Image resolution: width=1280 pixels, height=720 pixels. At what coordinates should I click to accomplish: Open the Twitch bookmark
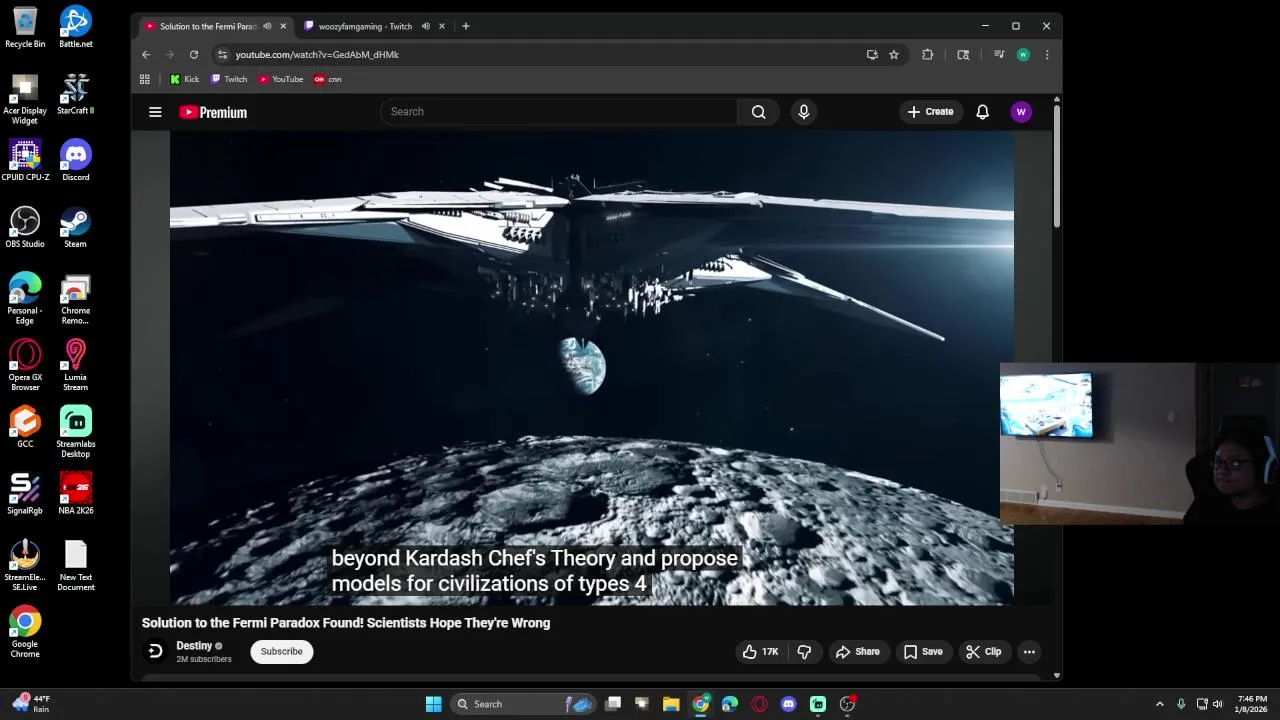(x=229, y=79)
